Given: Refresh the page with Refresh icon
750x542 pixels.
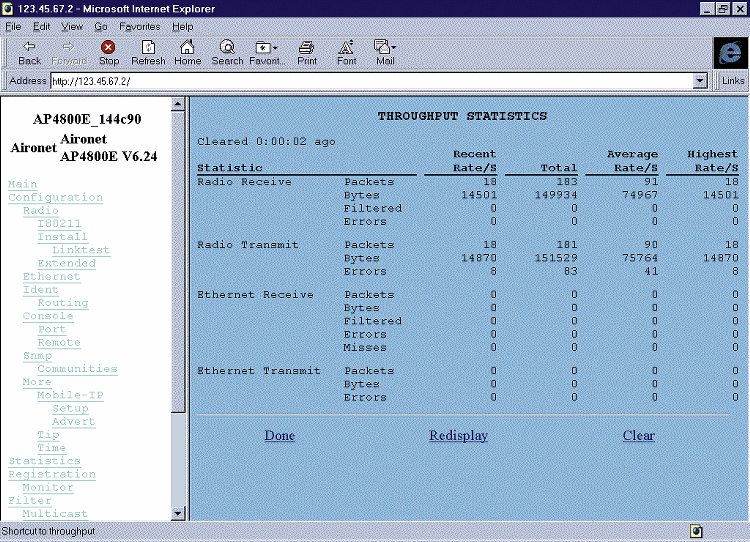Looking at the screenshot, I should (x=148, y=53).
